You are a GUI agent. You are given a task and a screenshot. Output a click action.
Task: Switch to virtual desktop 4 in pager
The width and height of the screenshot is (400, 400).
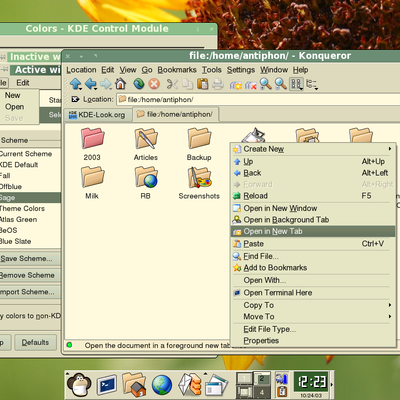[262, 392]
